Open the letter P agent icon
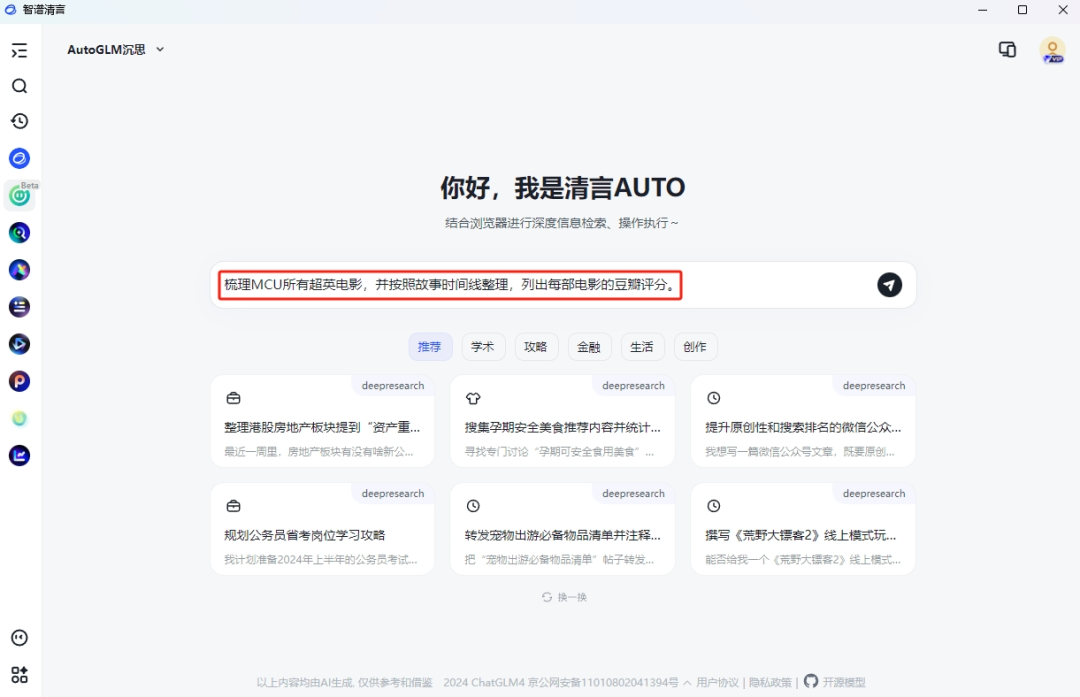This screenshot has width=1080, height=697. [x=19, y=382]
